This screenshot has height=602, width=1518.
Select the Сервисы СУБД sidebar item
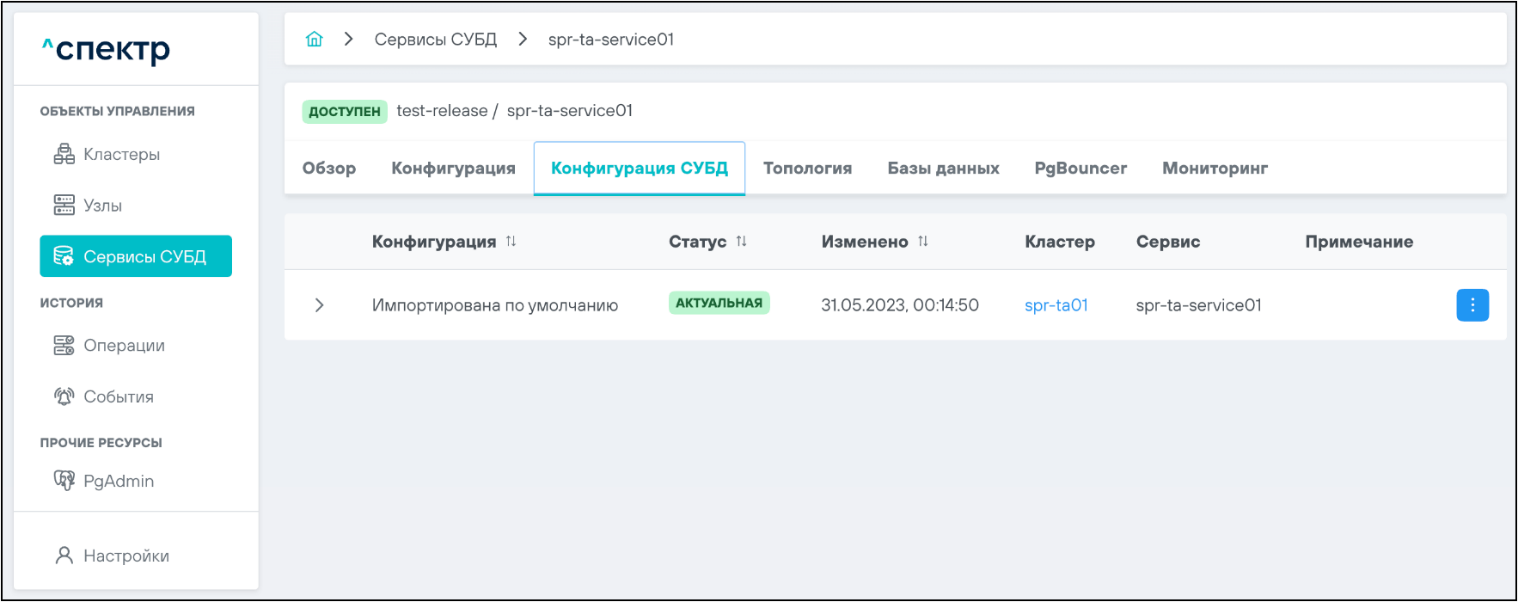pos(136,257)
